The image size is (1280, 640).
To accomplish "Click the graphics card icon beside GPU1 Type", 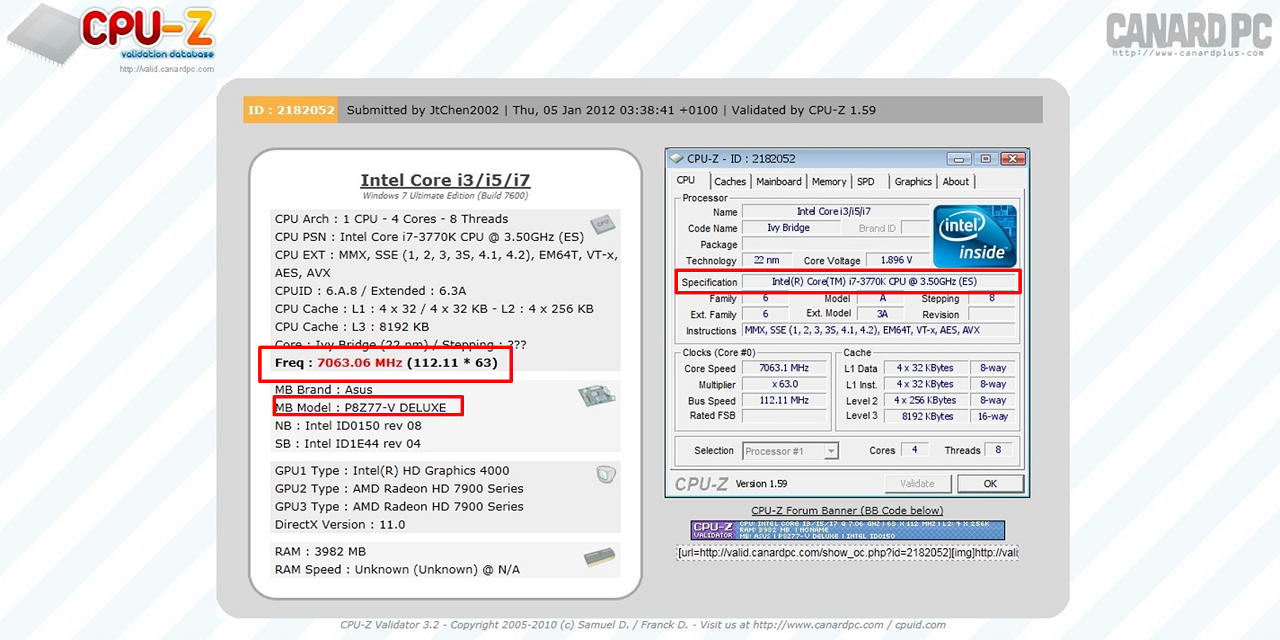I will 605,474.
